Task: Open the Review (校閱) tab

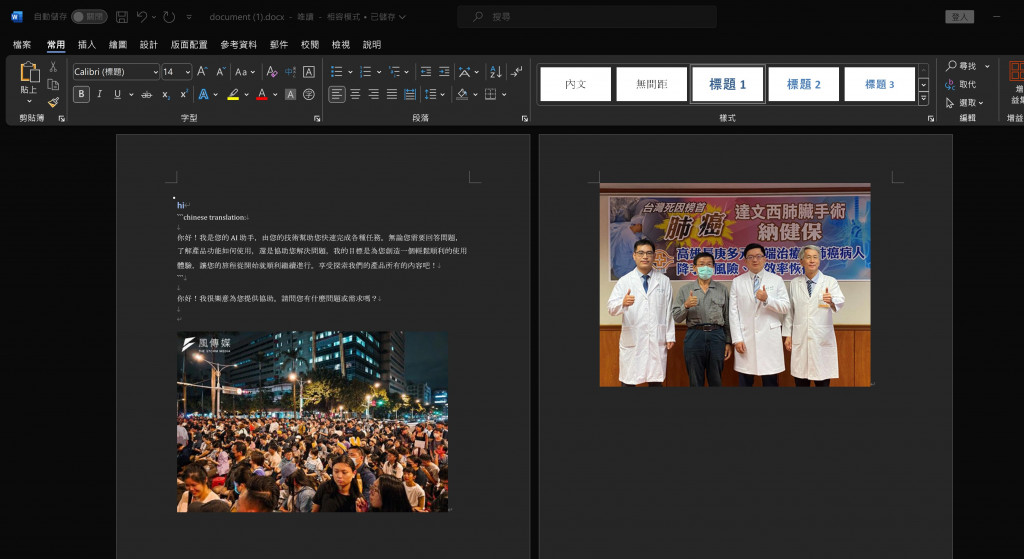Action: coord(310,44)
